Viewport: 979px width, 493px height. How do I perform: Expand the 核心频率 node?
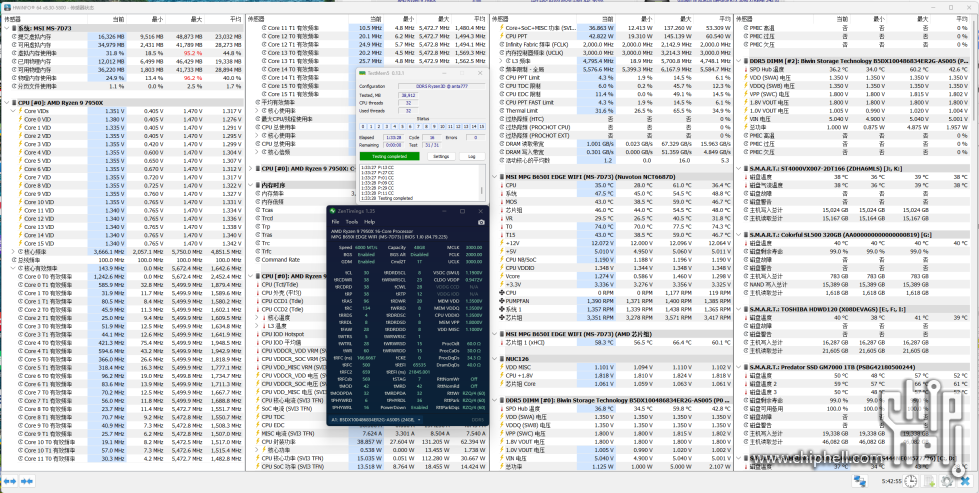click(13, 251)
